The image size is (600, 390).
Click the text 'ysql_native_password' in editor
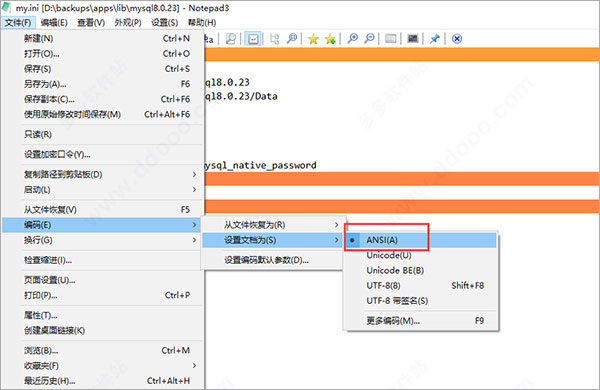point(261,166)
